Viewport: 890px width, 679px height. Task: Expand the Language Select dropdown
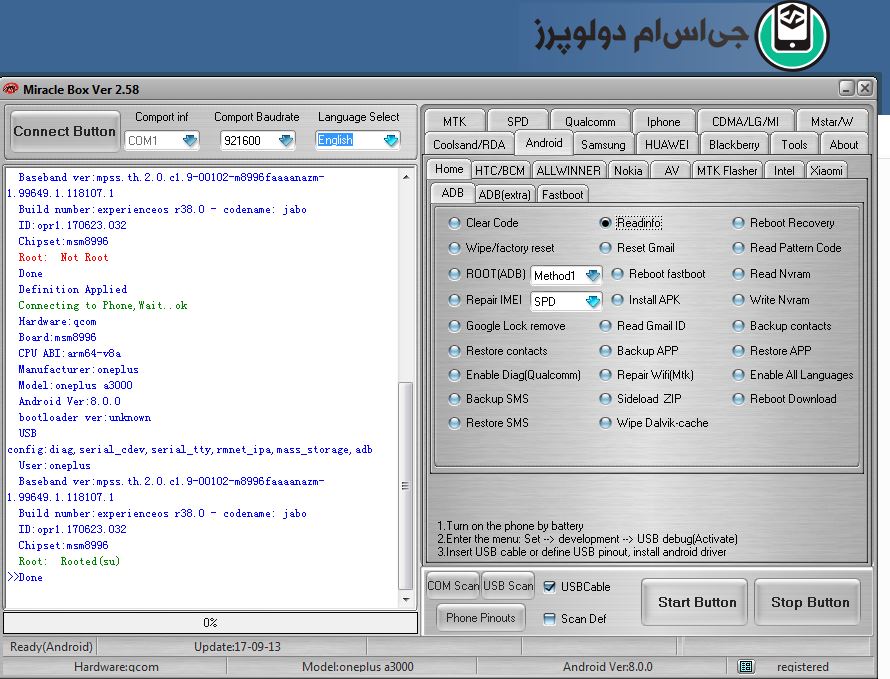tap(391, 140)
